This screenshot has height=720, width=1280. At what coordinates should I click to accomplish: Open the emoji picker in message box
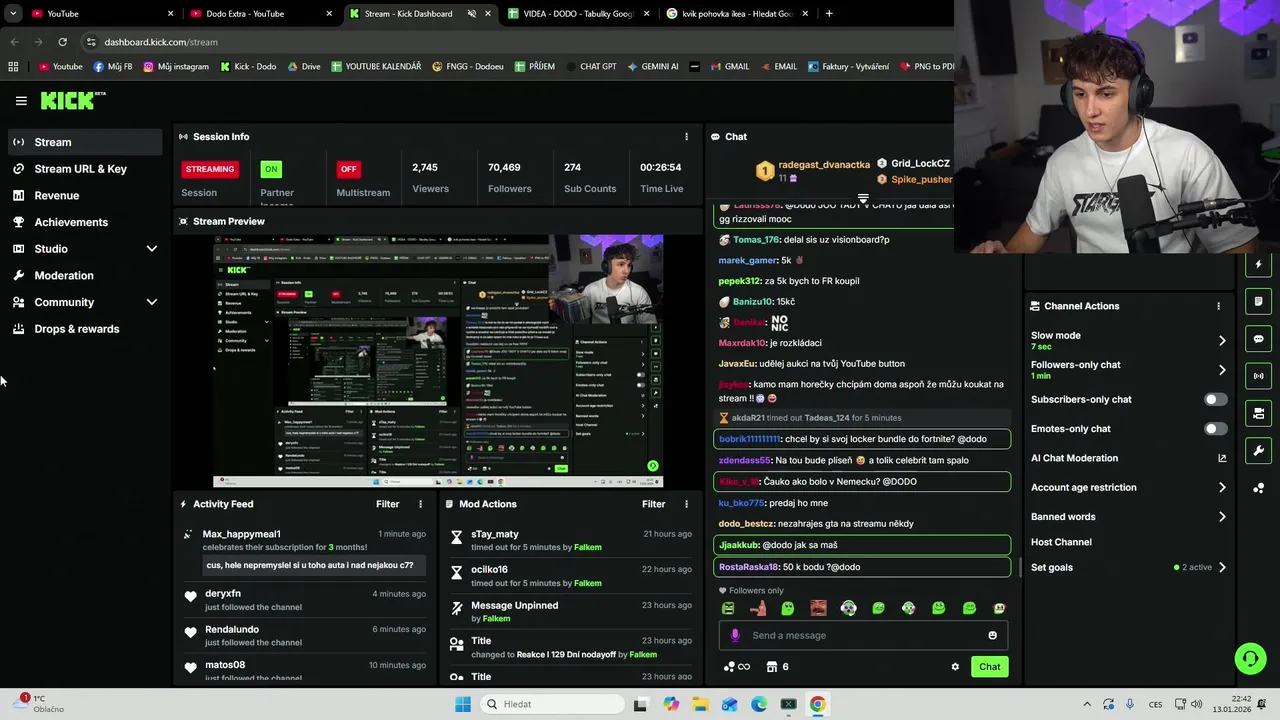992,635
